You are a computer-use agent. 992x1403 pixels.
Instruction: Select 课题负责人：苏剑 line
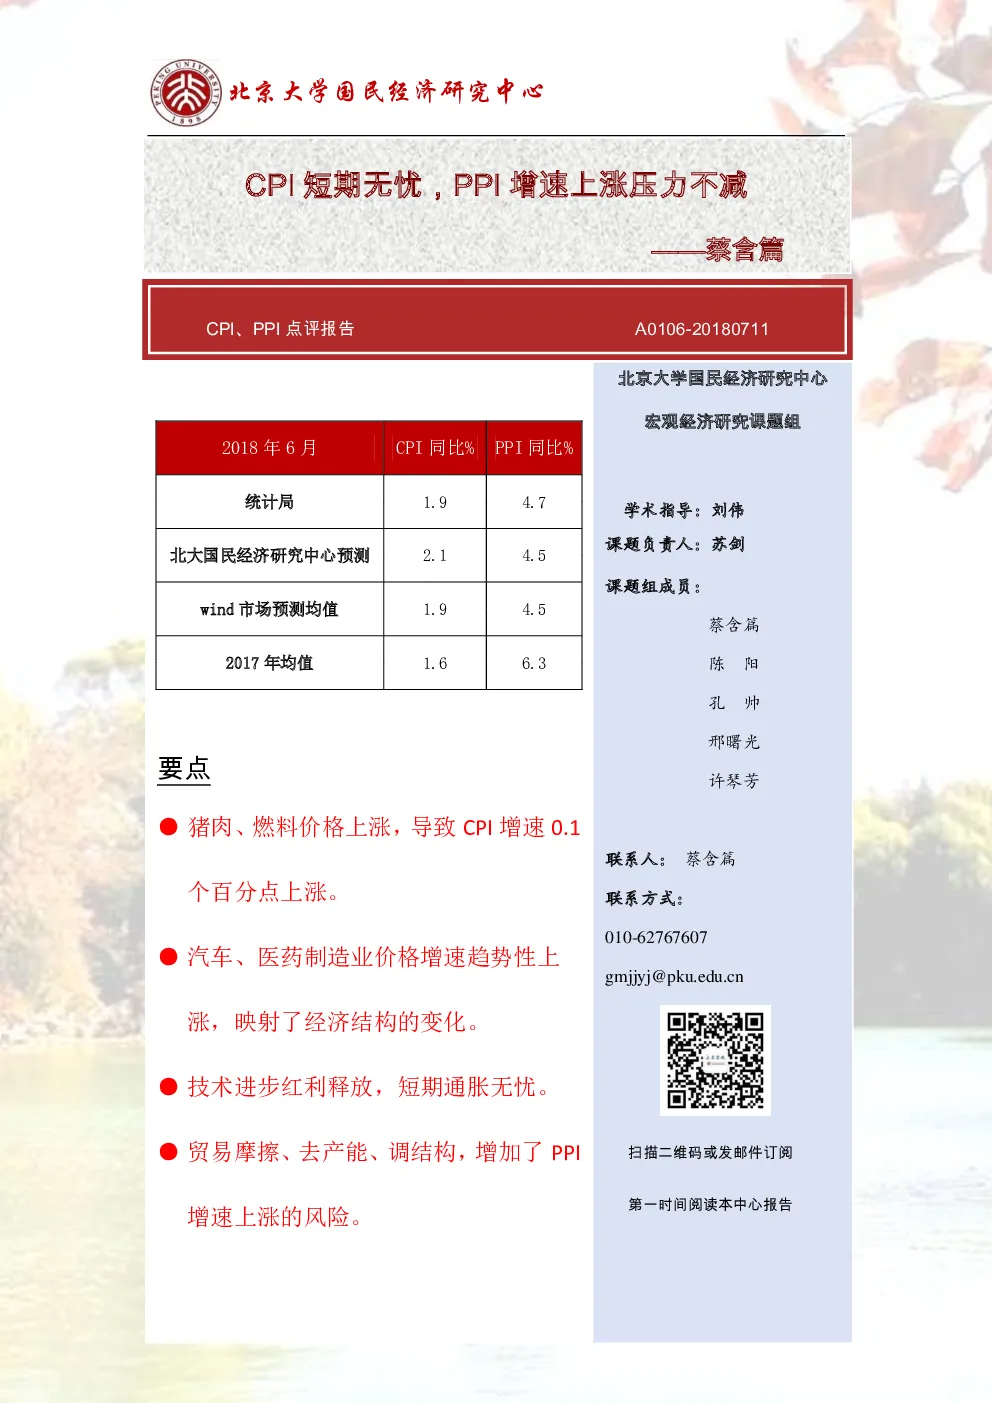675,544
